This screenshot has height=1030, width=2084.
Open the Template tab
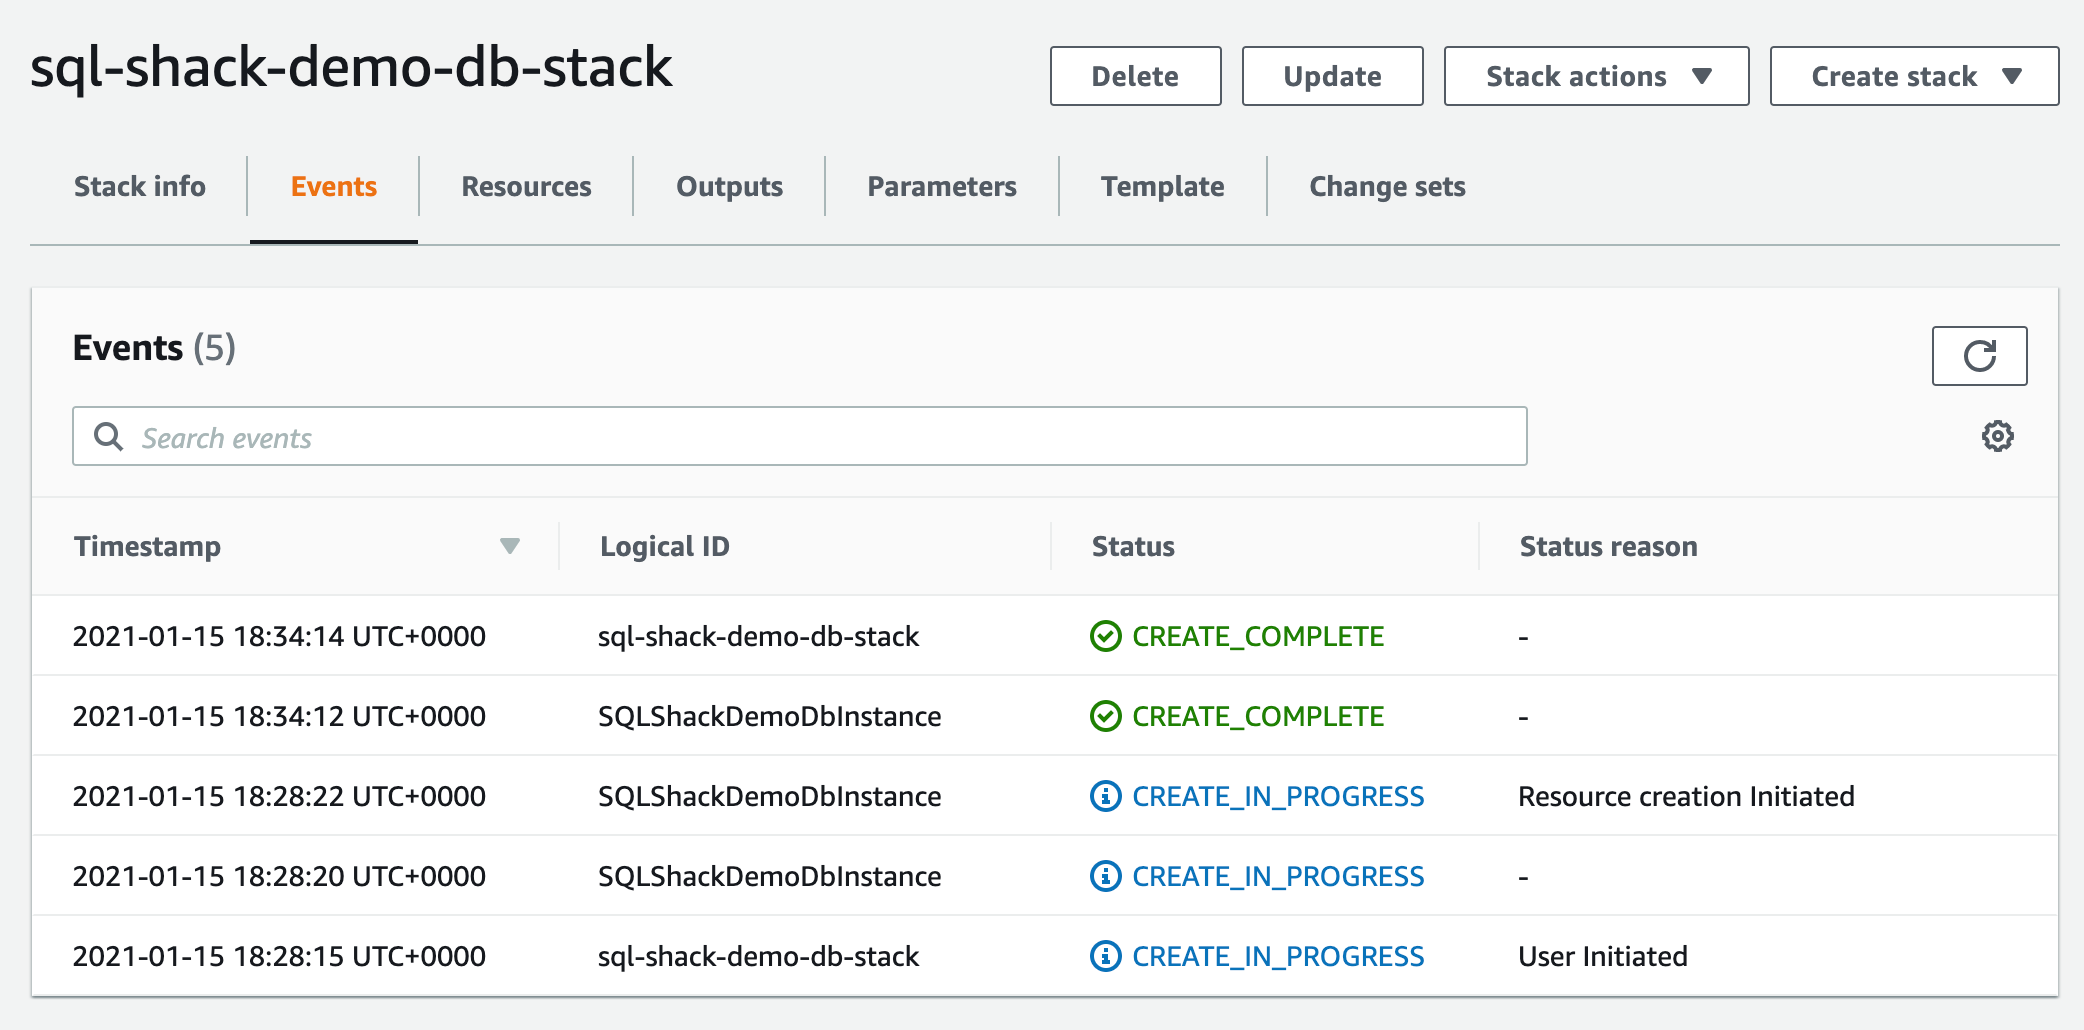(1162, 187)
